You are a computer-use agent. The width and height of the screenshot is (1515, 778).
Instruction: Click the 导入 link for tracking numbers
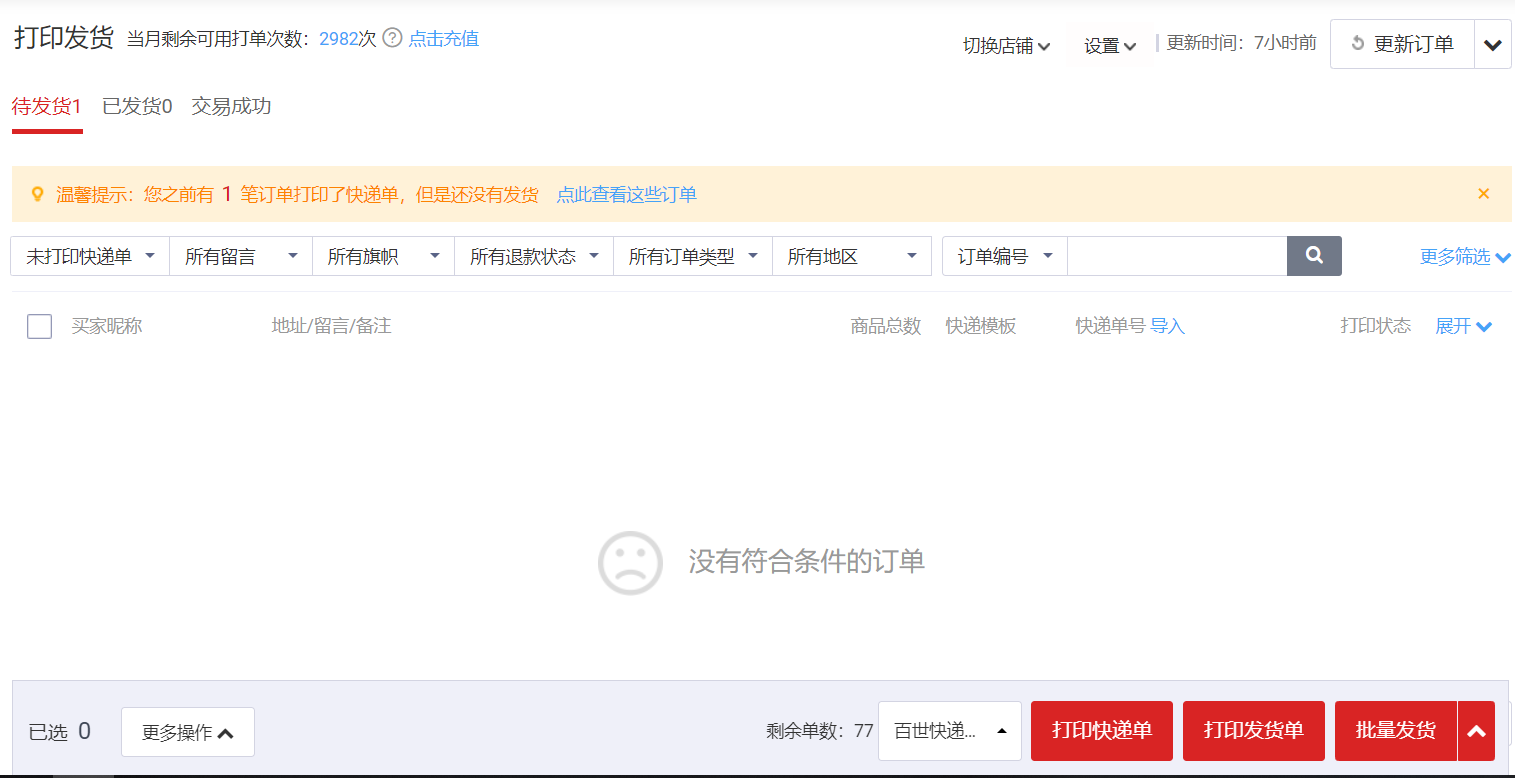pyautogui.click(x=1167, y=326)
